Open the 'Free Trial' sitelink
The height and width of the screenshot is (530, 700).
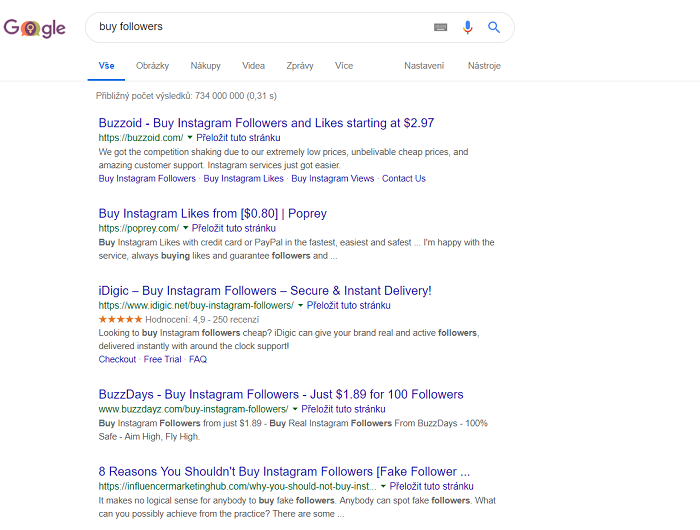[162, 359]
